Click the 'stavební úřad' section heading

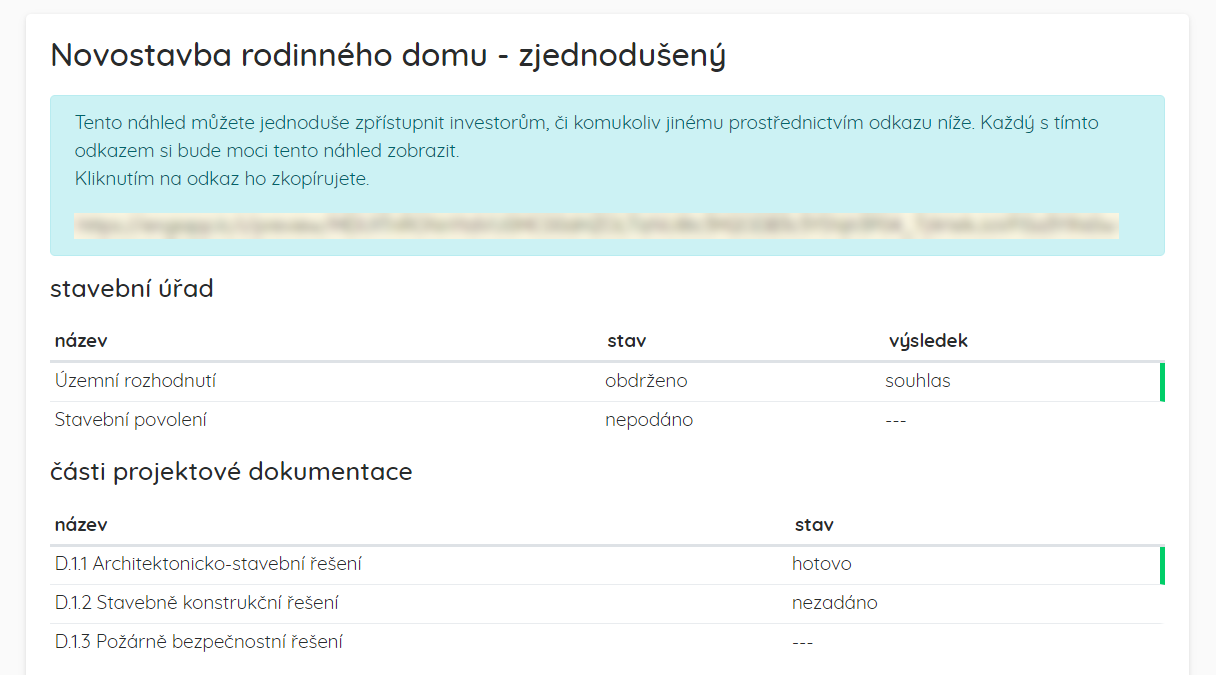pos(132,289)
